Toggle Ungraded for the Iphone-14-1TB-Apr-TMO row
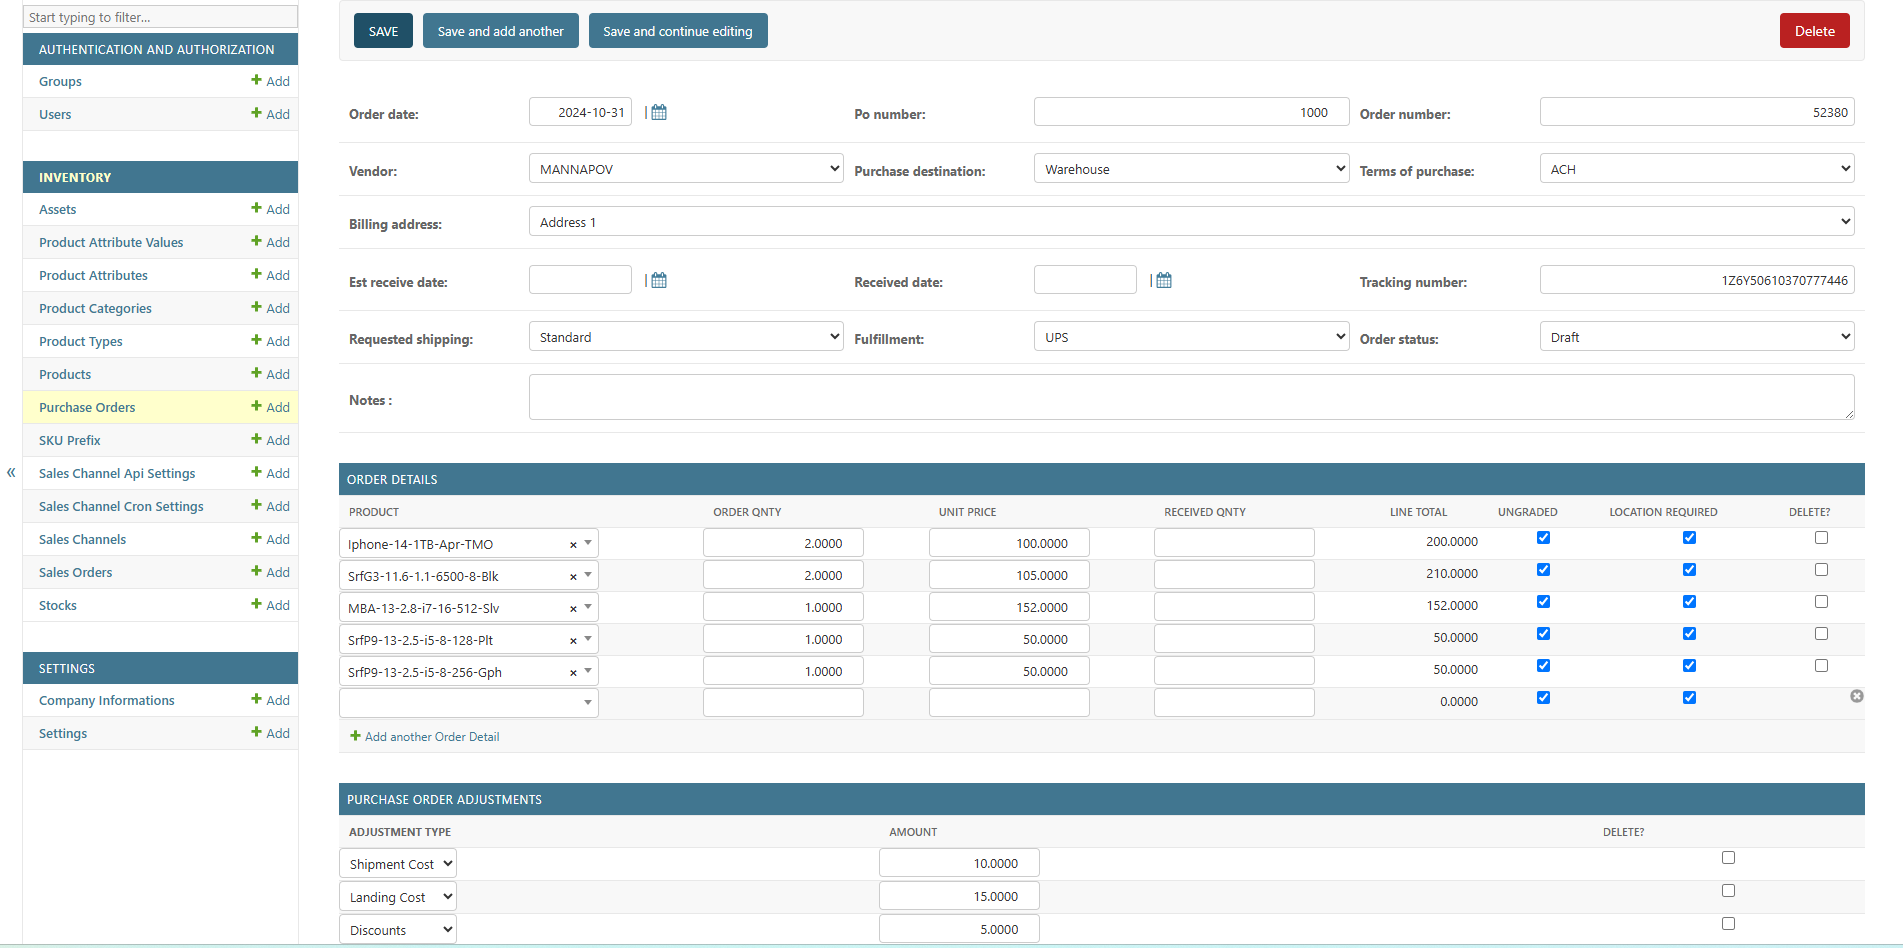The width and height of the screenshot is (1903, 948). tap(1543, 538)
